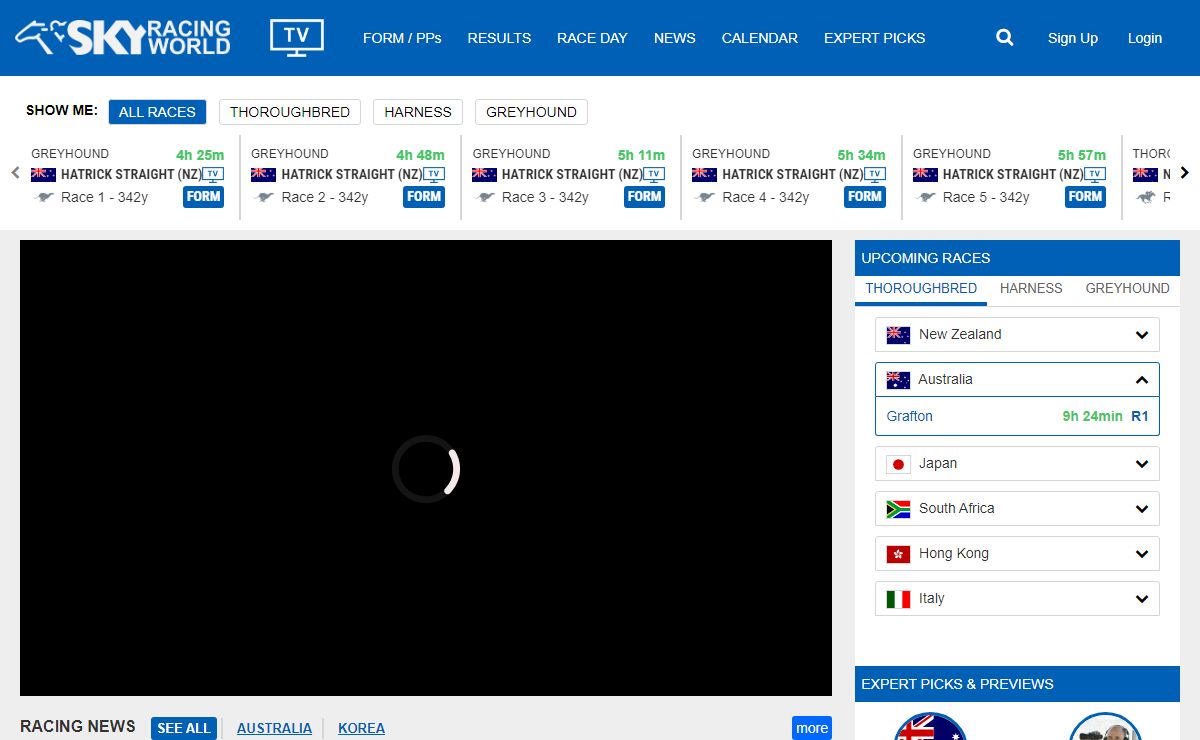This screenshot has width=1200, height=740.
Task: Click the greyhound icon beside Race 2 - 342y
Action: click(x=264, y=197)
